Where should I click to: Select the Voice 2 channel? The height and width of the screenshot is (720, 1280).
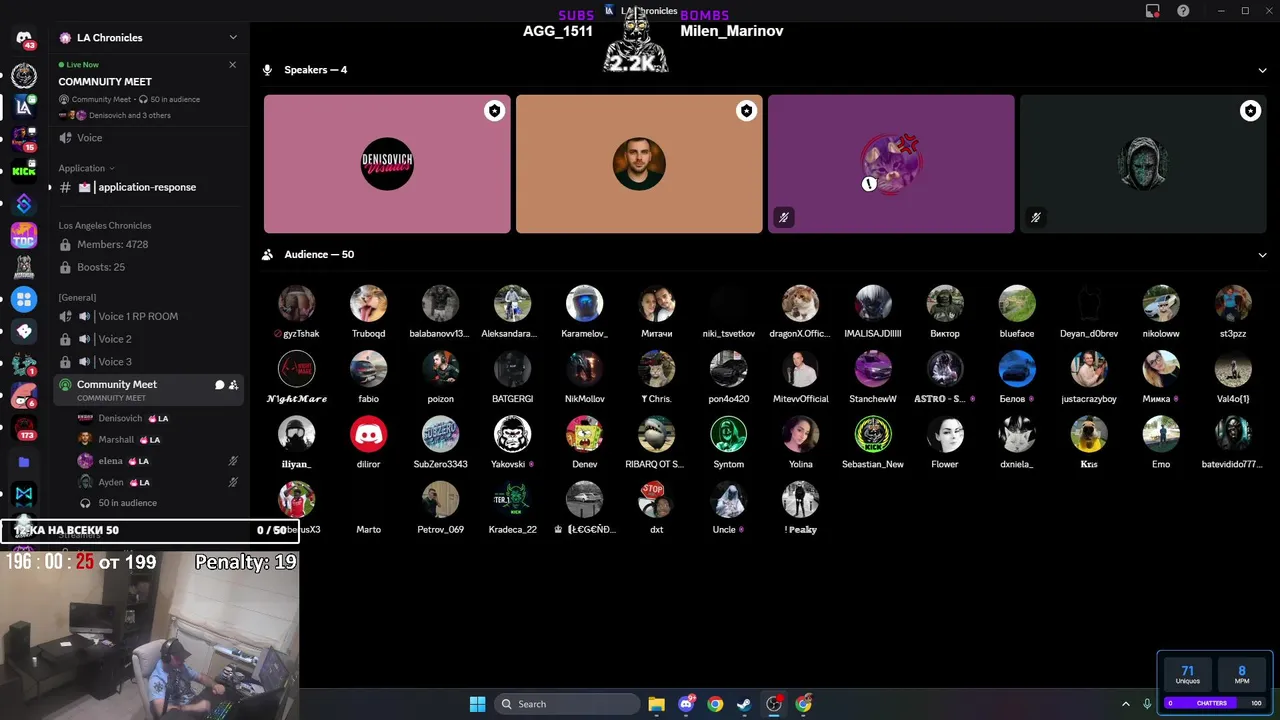tap(148, 339)
